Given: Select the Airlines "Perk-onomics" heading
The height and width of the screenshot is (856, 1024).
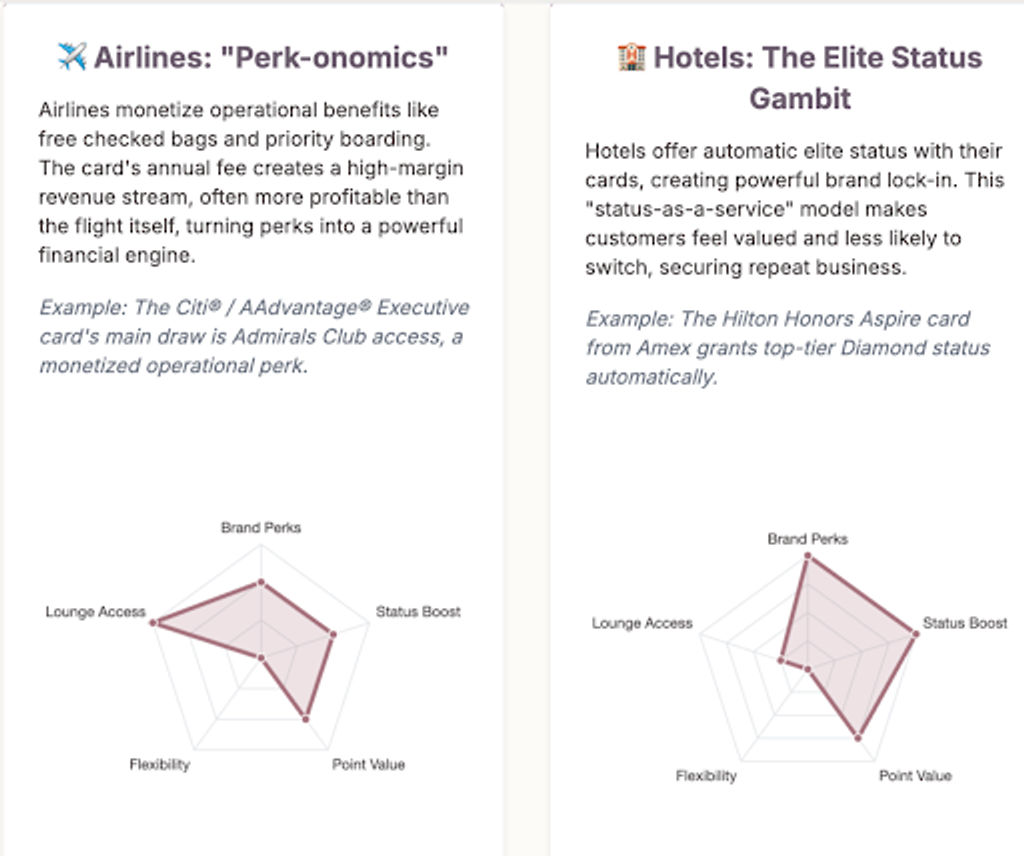Looking at the screenshot, I should coord(253,57).
